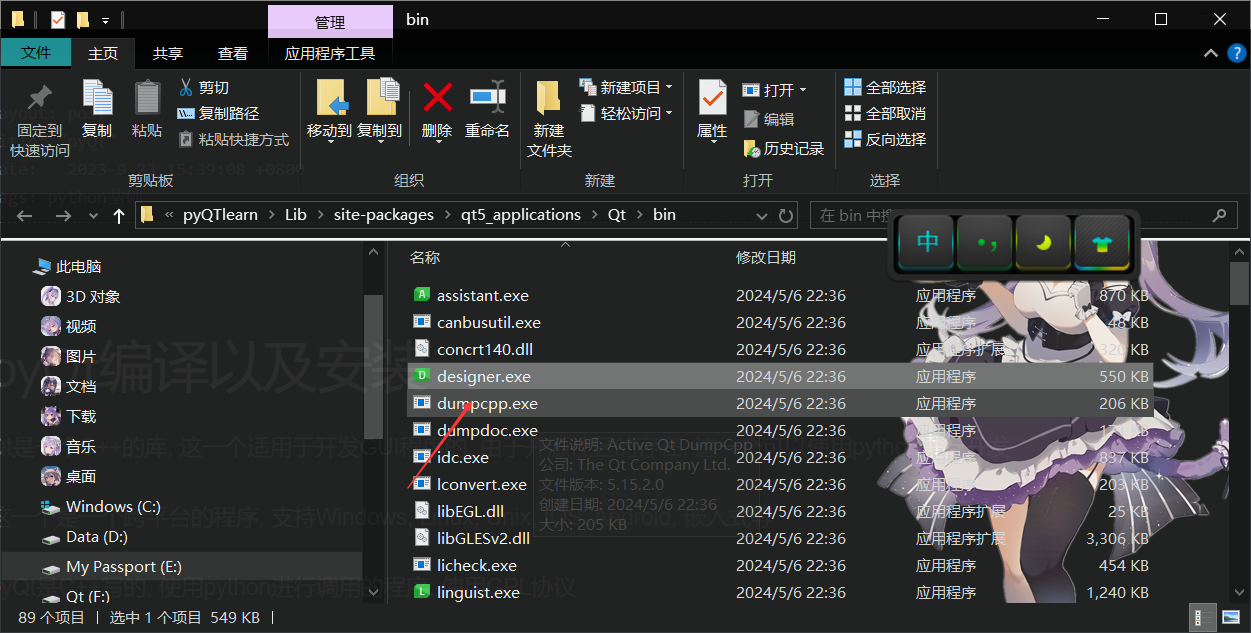Open the recent locations dropdown arrow

tap(93, 216)
